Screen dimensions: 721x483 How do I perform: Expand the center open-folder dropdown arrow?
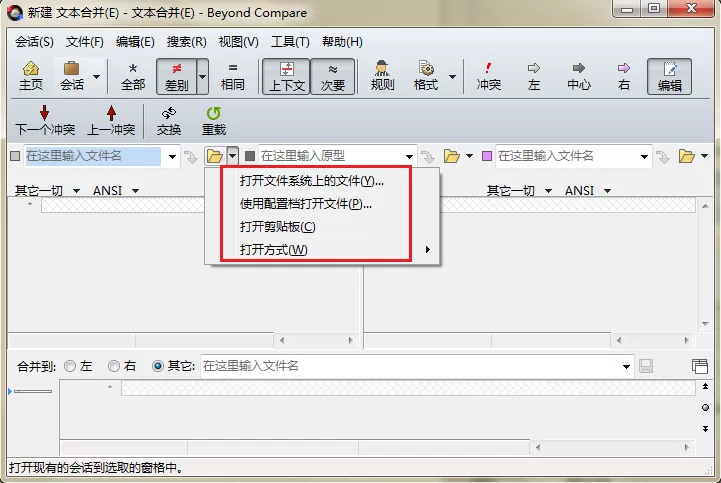click(x=469, y=156)
